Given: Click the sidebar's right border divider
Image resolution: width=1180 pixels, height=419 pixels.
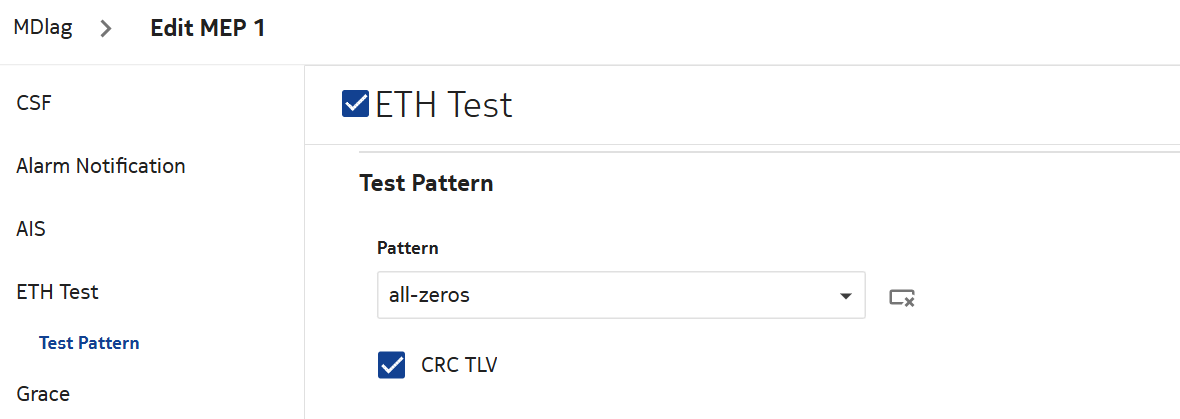Looking at the screenshot, I should (x=304, y=240).
